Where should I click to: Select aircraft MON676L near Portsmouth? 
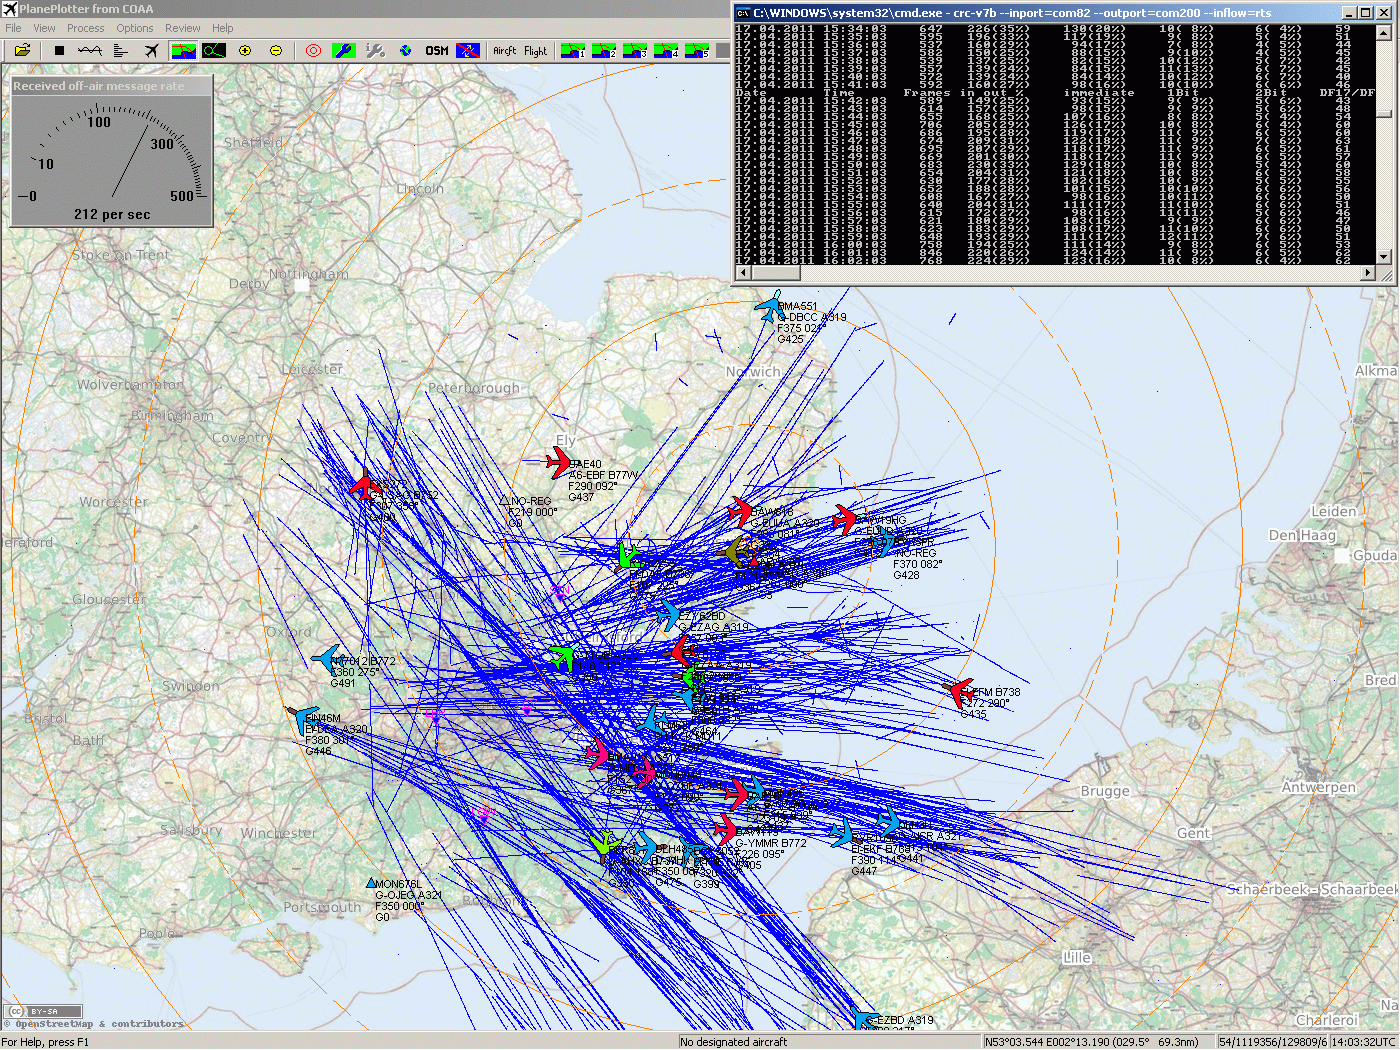372,883
